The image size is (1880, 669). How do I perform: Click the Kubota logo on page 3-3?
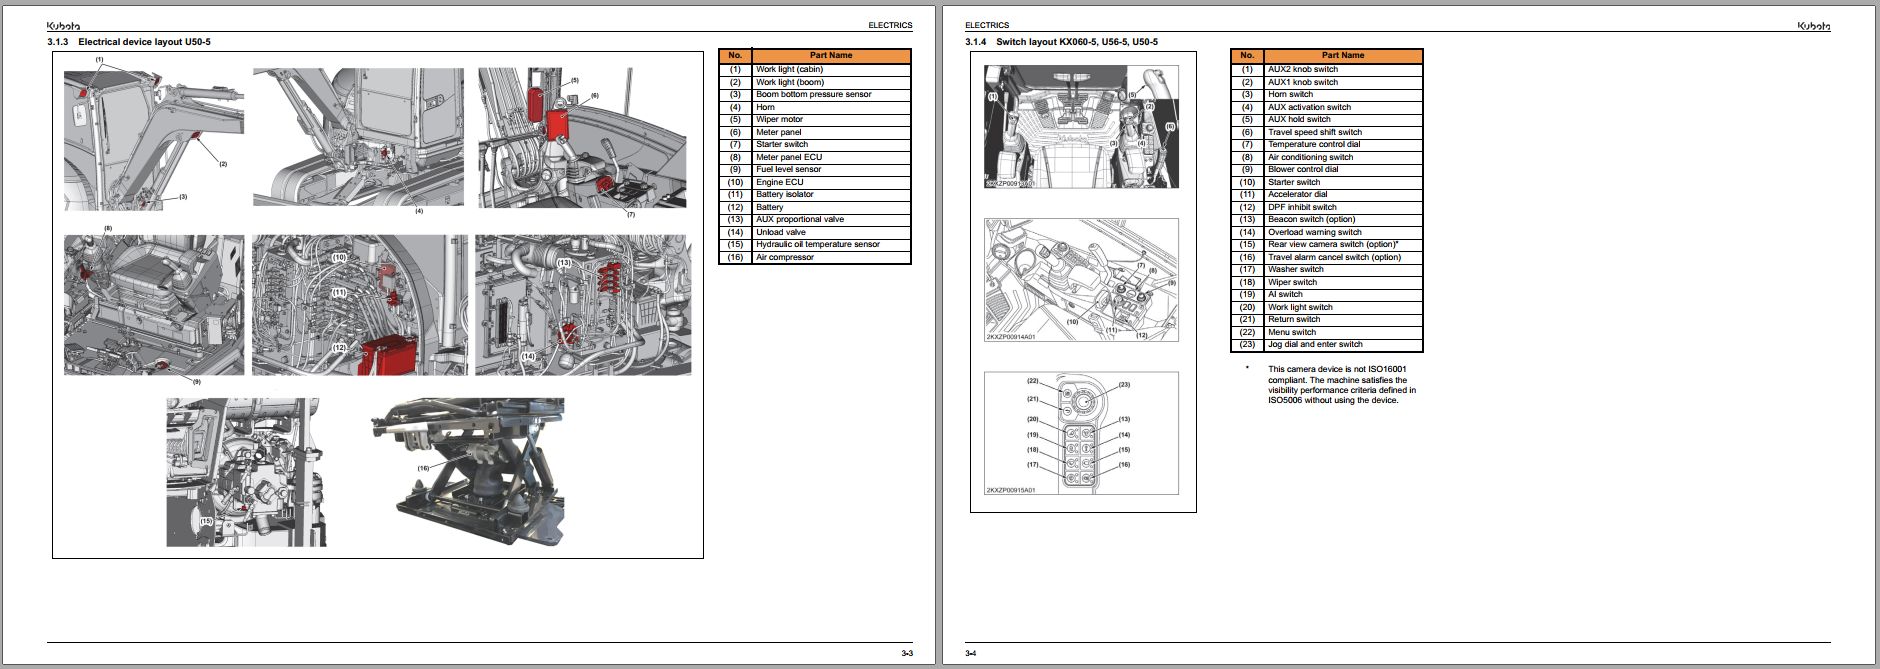click(x=63, y=26)
